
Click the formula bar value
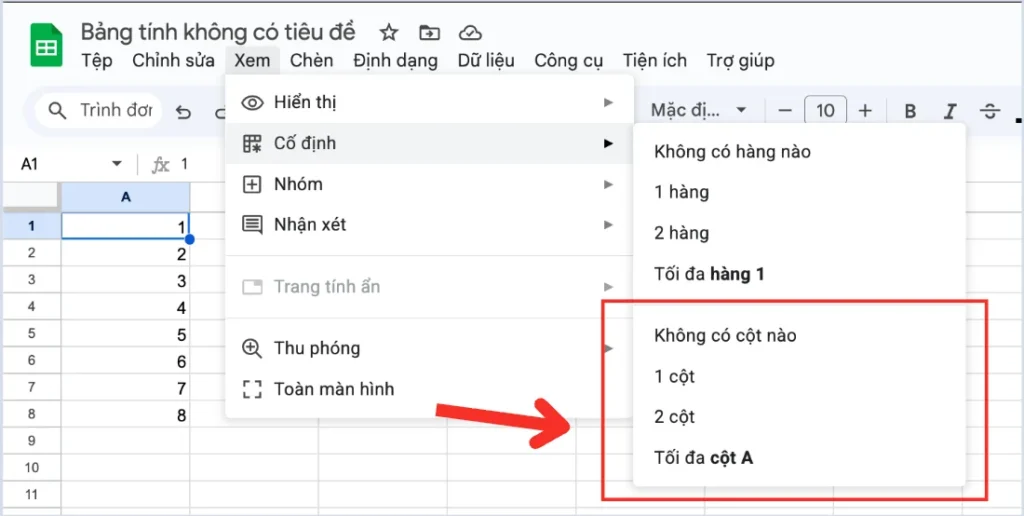(184, 165)
